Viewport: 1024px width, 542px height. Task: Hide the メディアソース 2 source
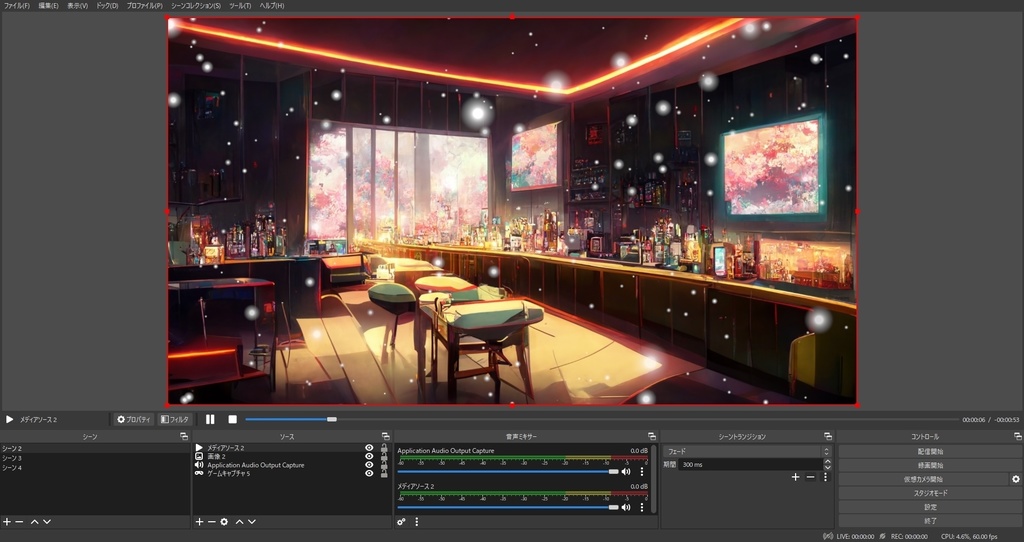pos(369,448)
